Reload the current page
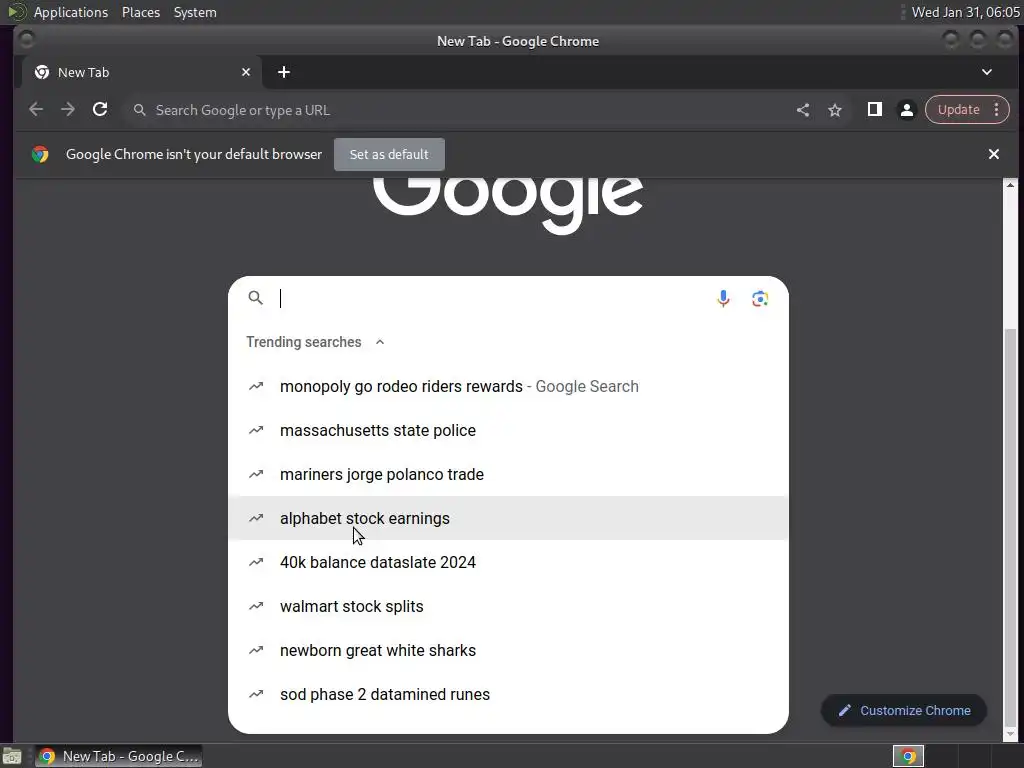 pos(100,110)
